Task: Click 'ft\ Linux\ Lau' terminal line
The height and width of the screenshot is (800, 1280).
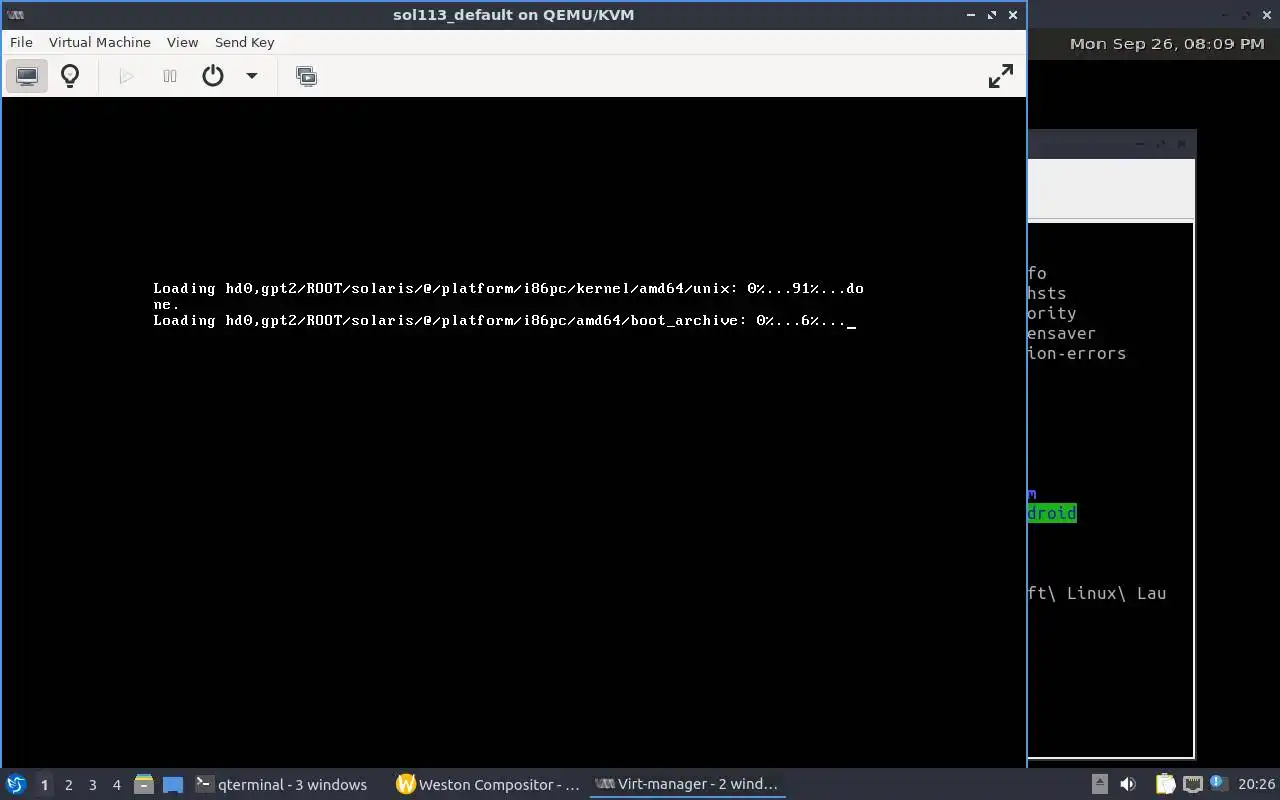Action: click(x=1097, y=593)
